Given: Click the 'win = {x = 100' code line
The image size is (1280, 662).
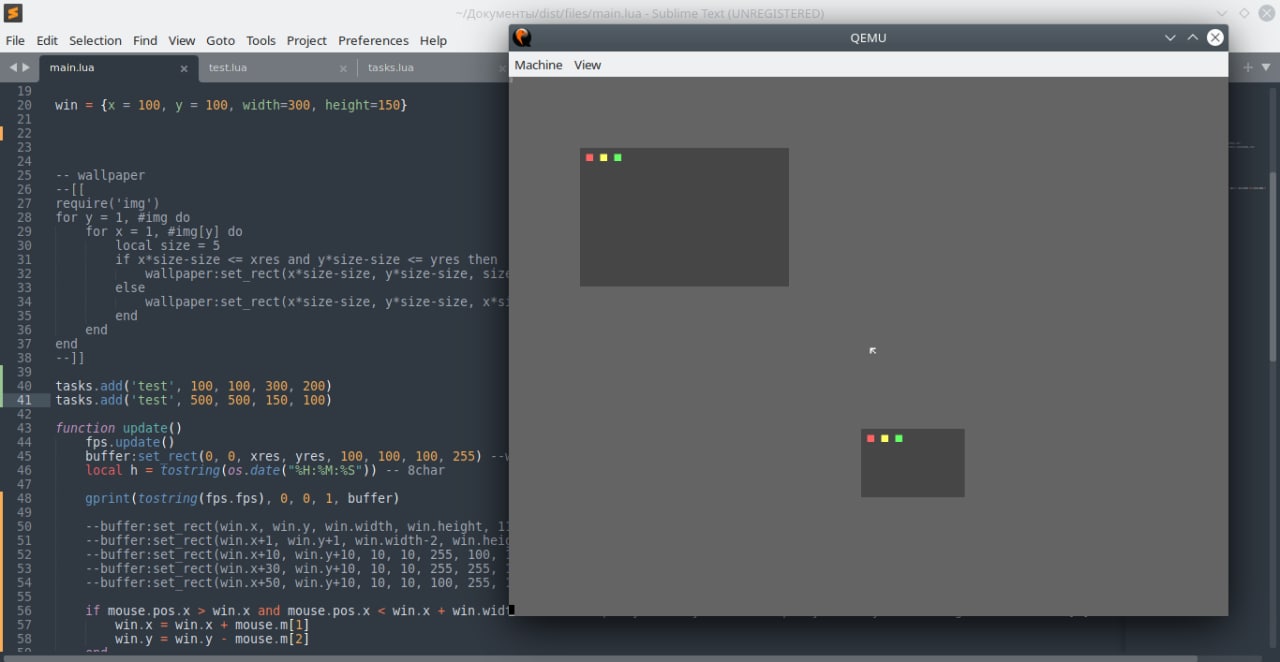Looking at the screenshot, I should 231,105.
